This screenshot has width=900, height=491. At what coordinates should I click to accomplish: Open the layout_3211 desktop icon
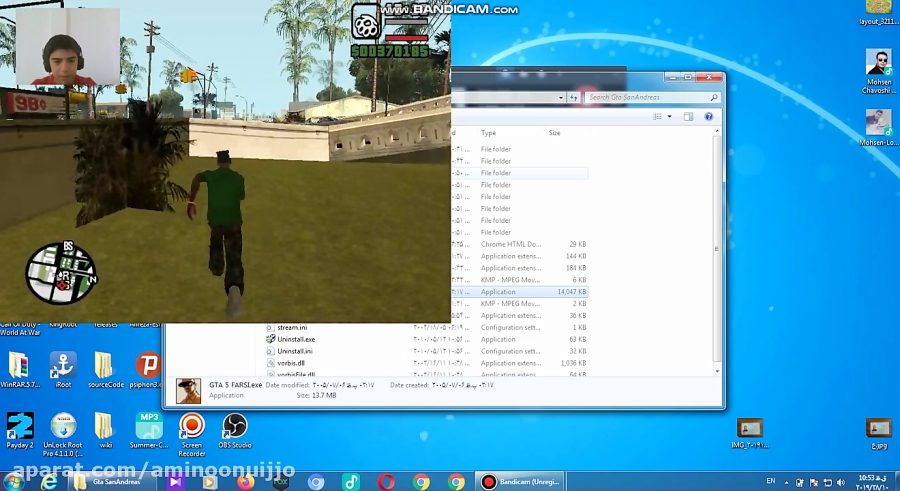tap(878, 13)
